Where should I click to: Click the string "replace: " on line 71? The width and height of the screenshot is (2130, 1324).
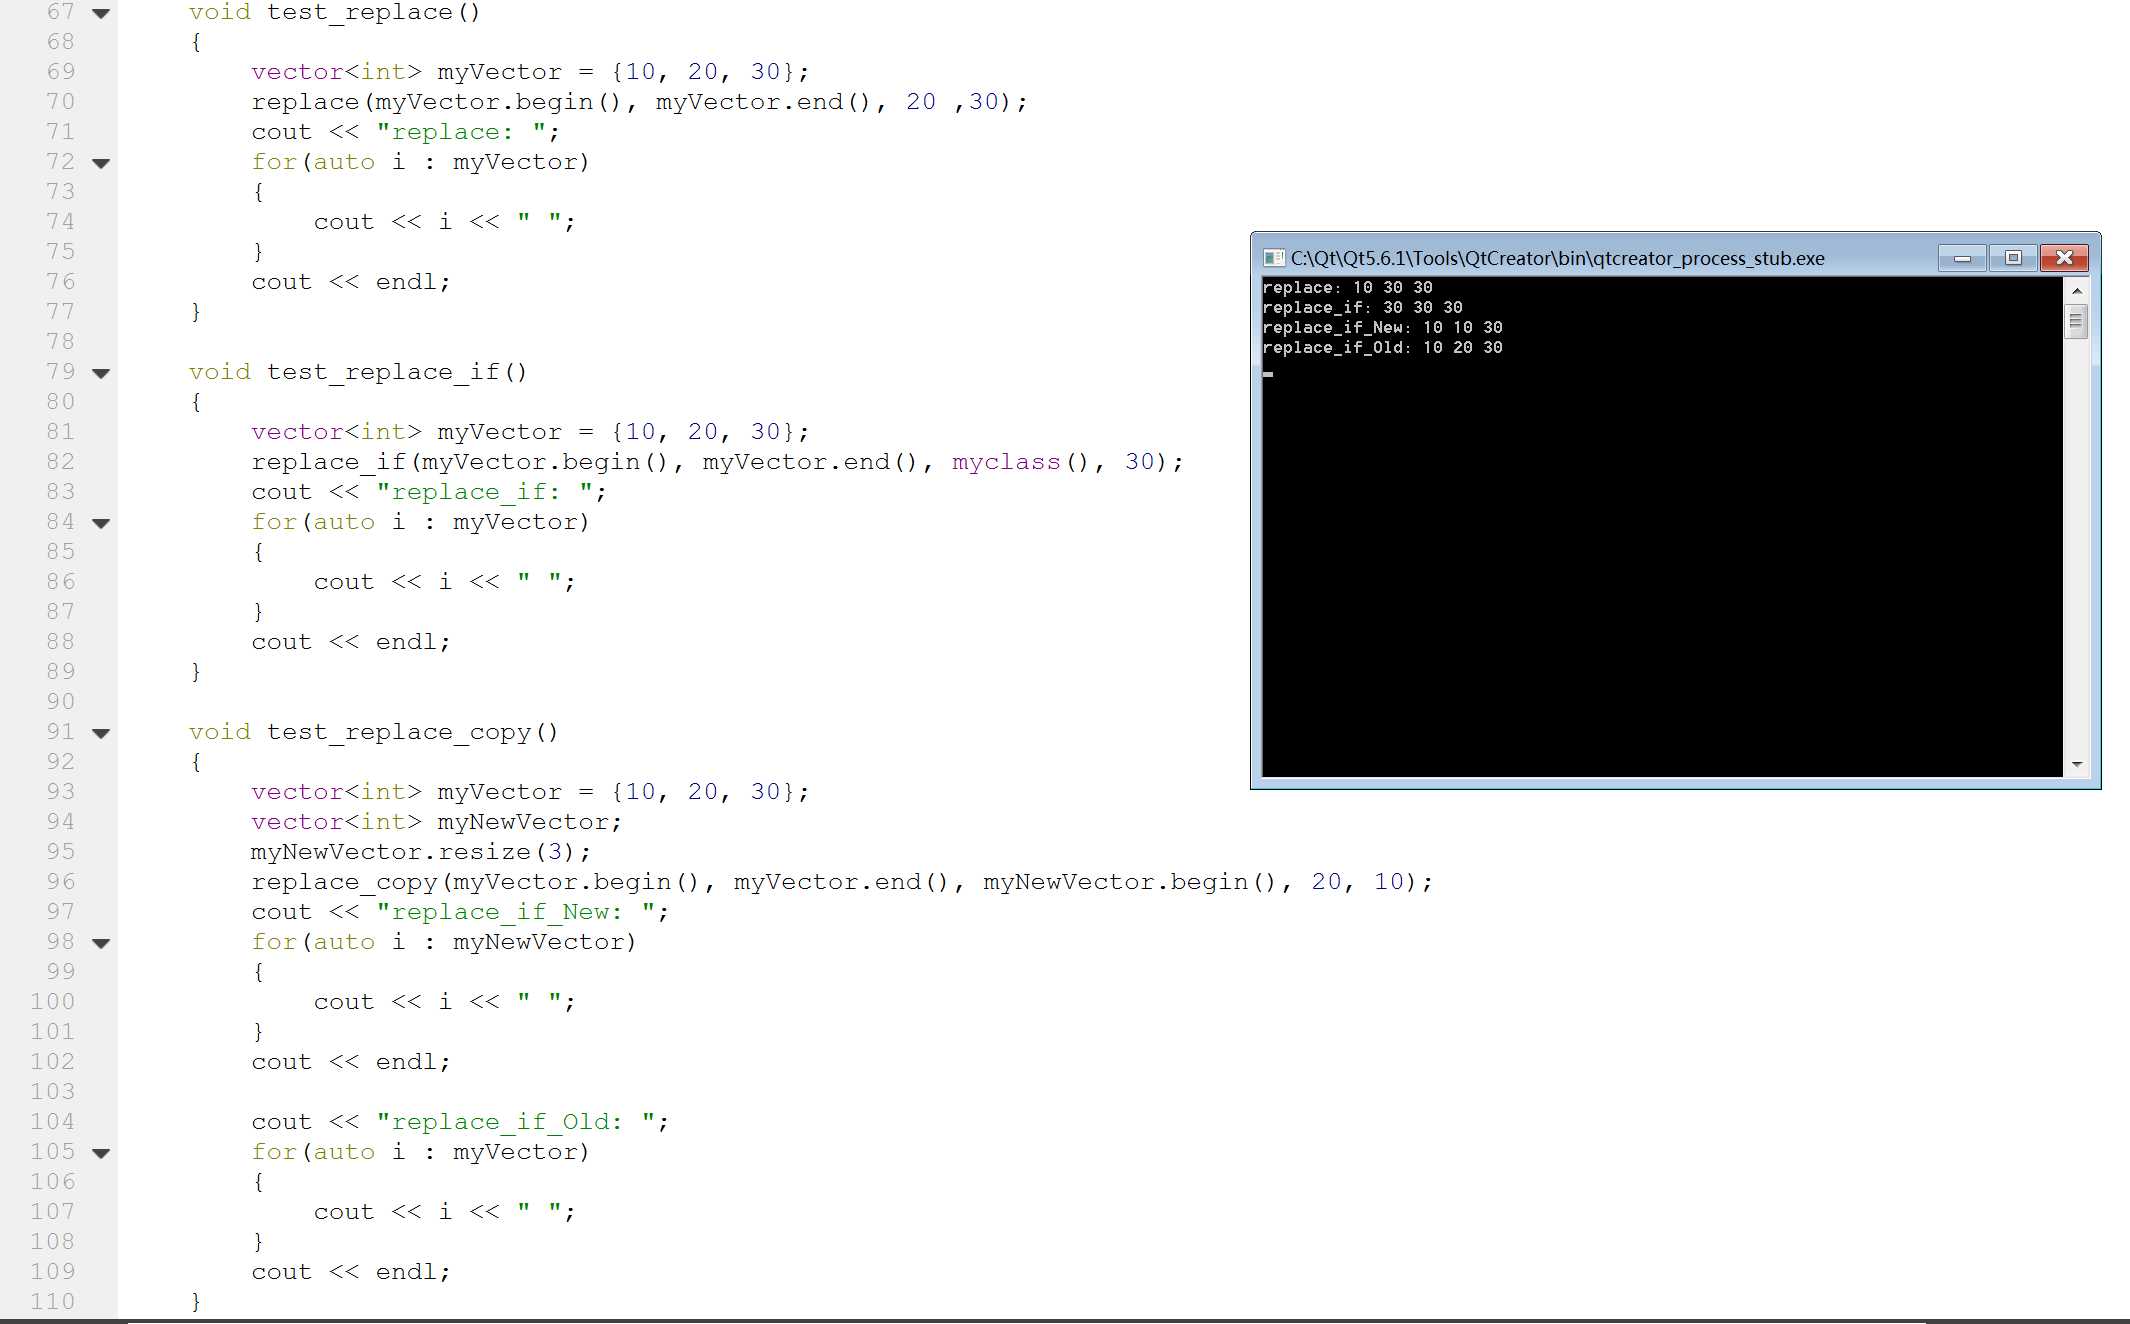point(461,132)
